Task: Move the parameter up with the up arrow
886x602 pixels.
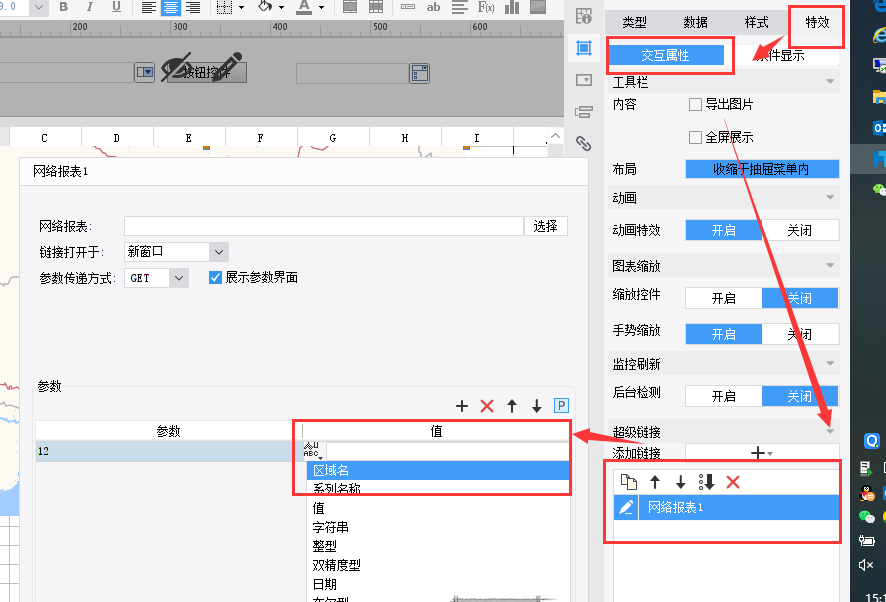Action: [x=512, y=406]
